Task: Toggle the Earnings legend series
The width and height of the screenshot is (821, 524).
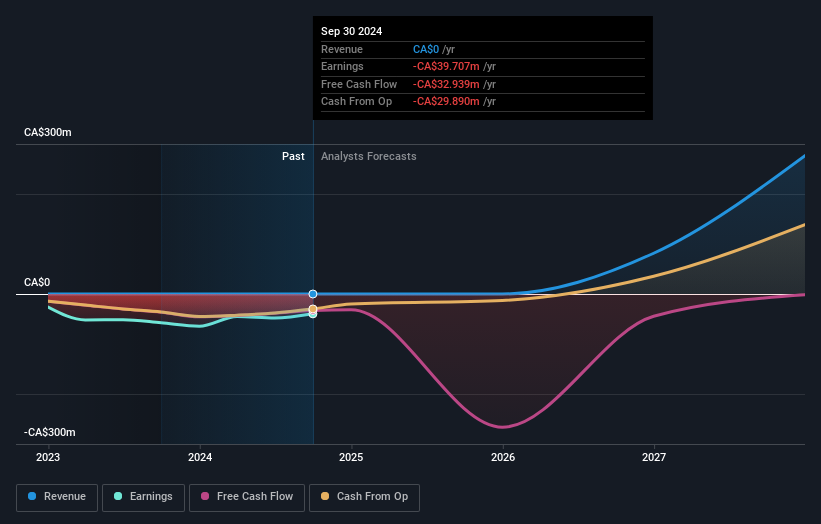Action: (x=143, y=497)
